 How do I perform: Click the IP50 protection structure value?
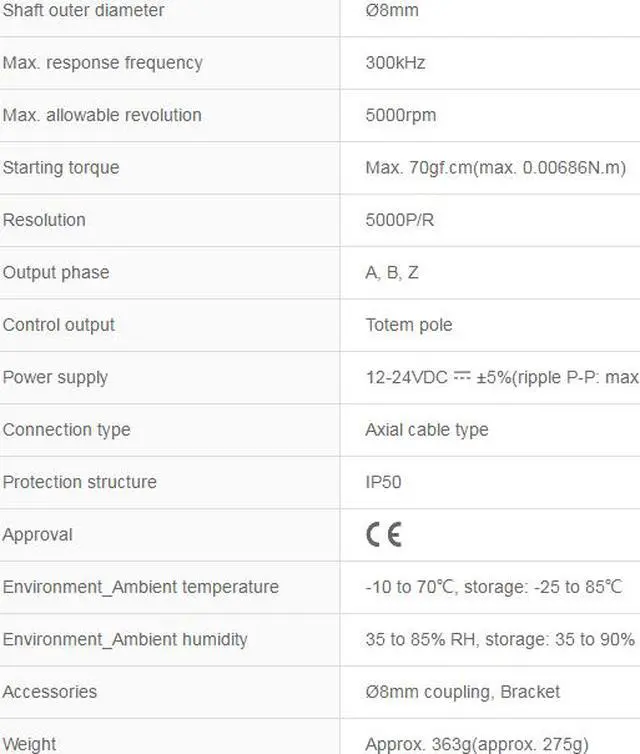coord(383,482)
